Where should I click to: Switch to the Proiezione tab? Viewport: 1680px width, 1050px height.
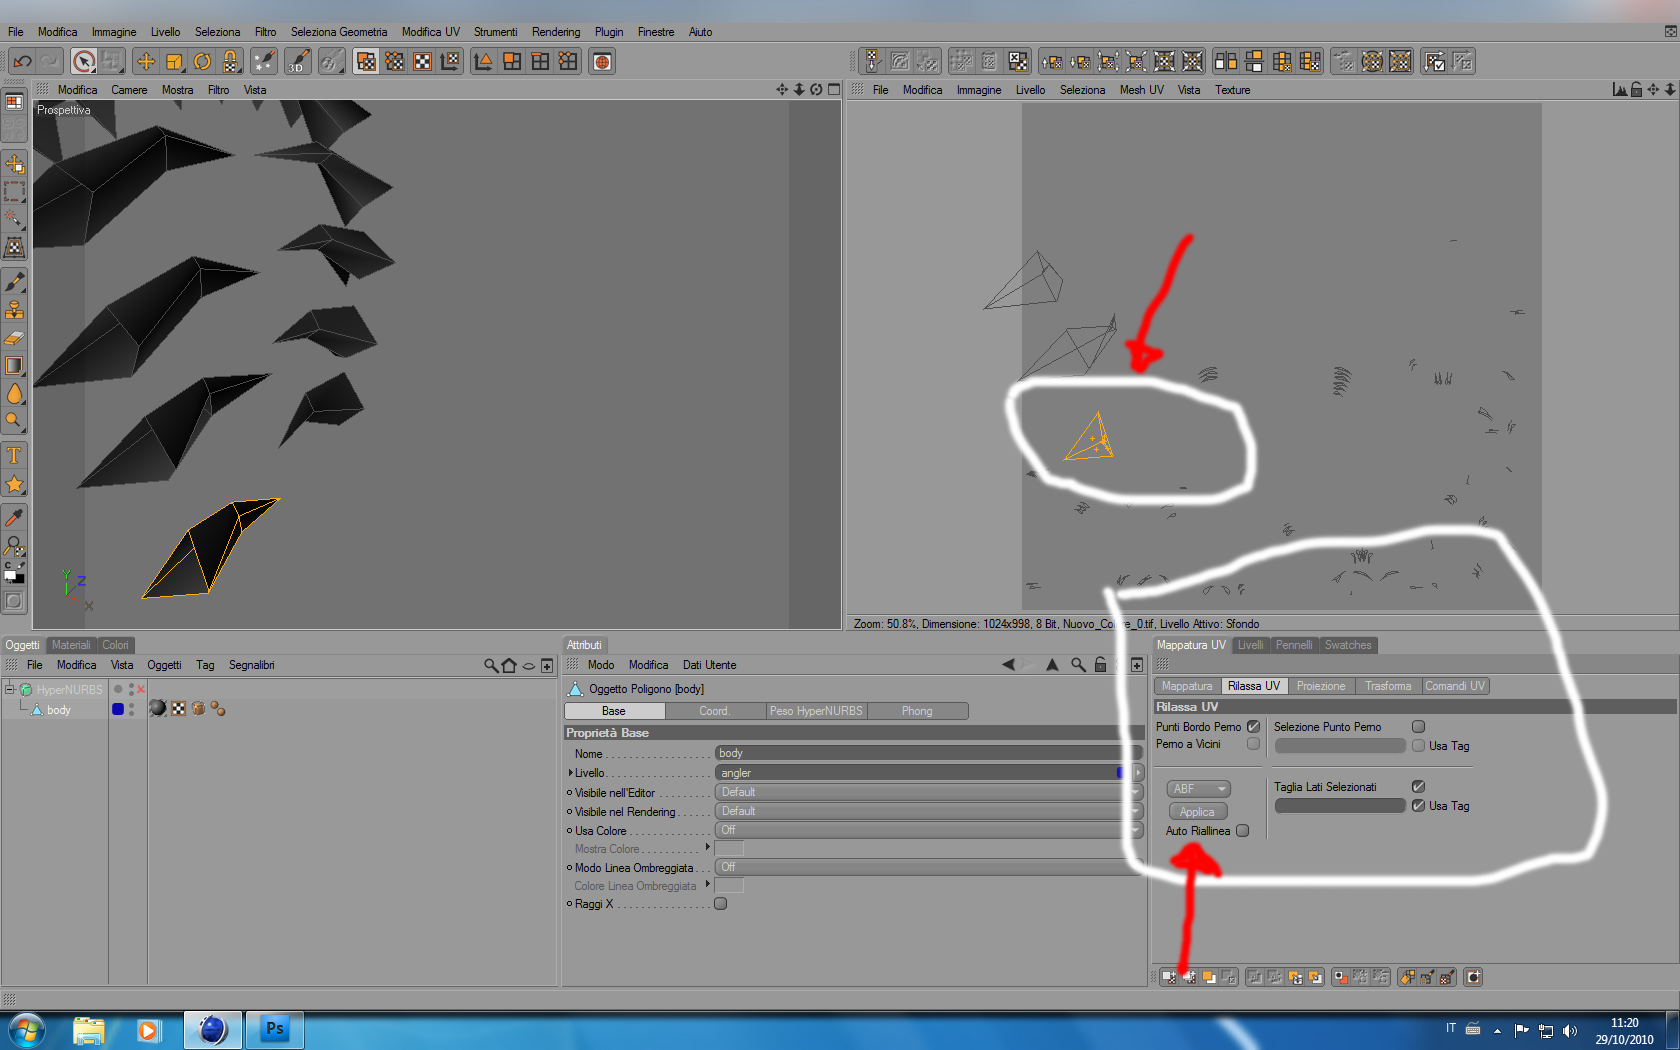pyautogui.click(x=1321, y=686)
